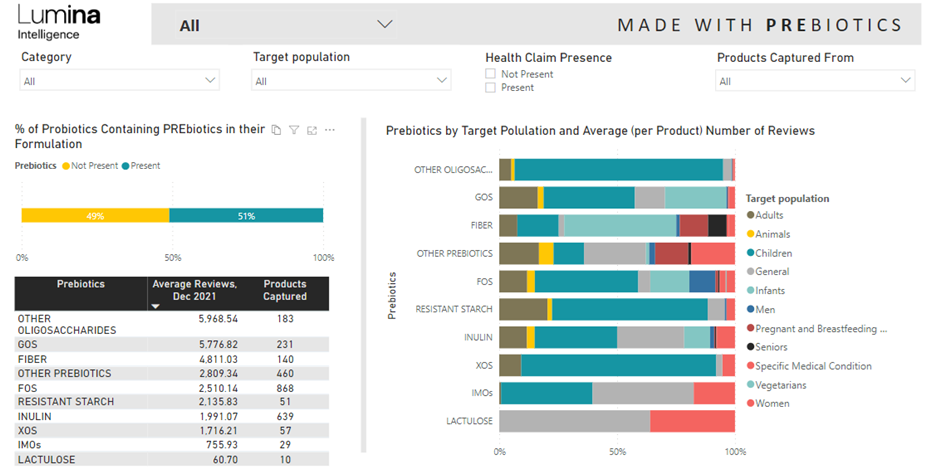Viewport: 925px width, 469px height.
Task: Click the Products Captured column header
Action: (284, 290)
